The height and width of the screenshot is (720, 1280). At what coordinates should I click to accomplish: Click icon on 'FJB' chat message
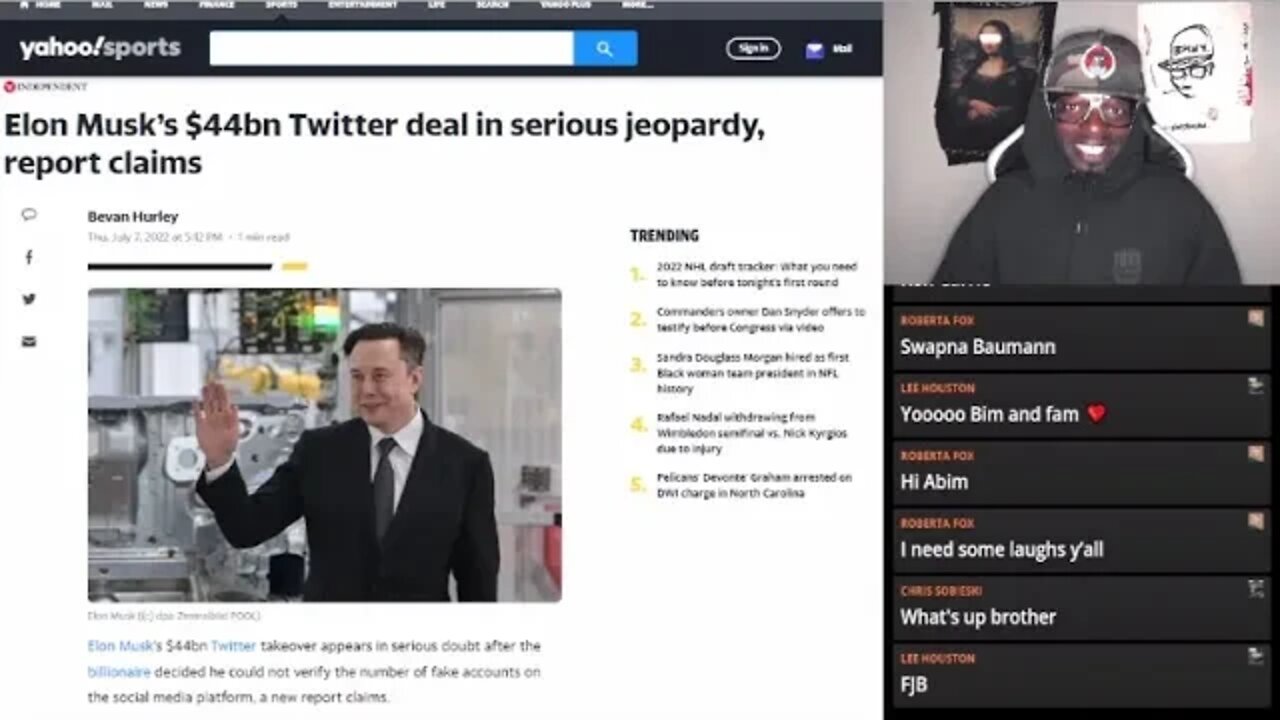coord(1255,656)
